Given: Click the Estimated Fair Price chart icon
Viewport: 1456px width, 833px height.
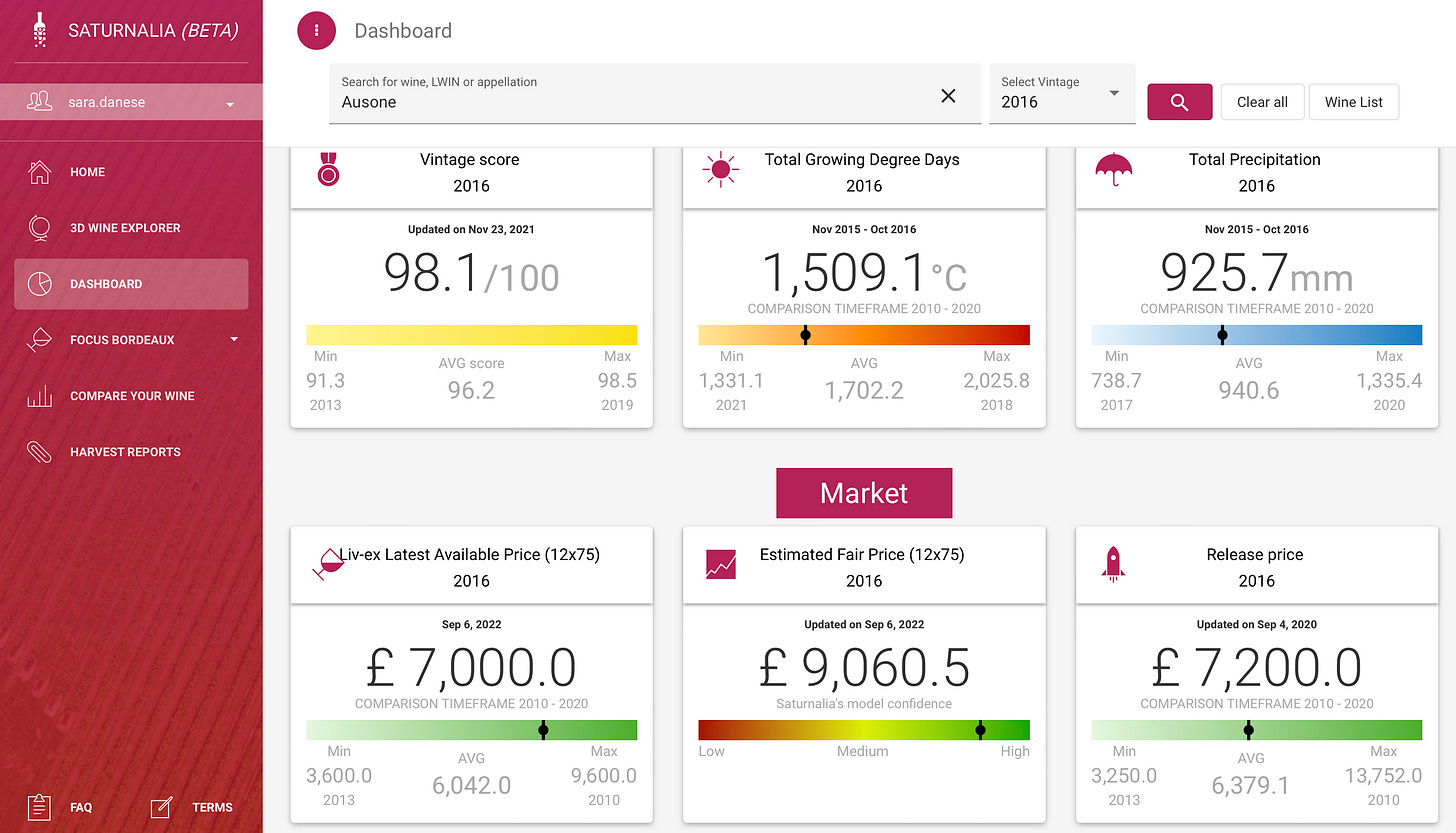Looking at the screenshot, I should pos(720,564).
